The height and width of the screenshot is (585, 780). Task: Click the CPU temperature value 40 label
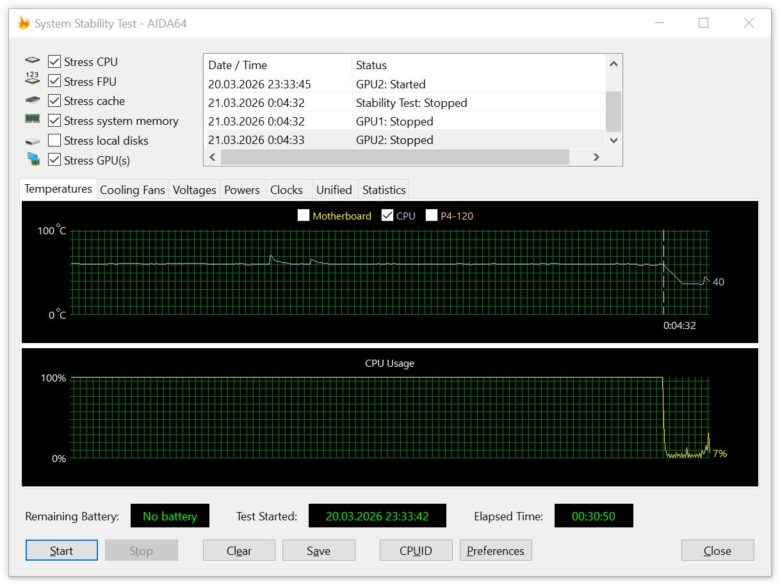pyautogui.click(x=718, y=282)
